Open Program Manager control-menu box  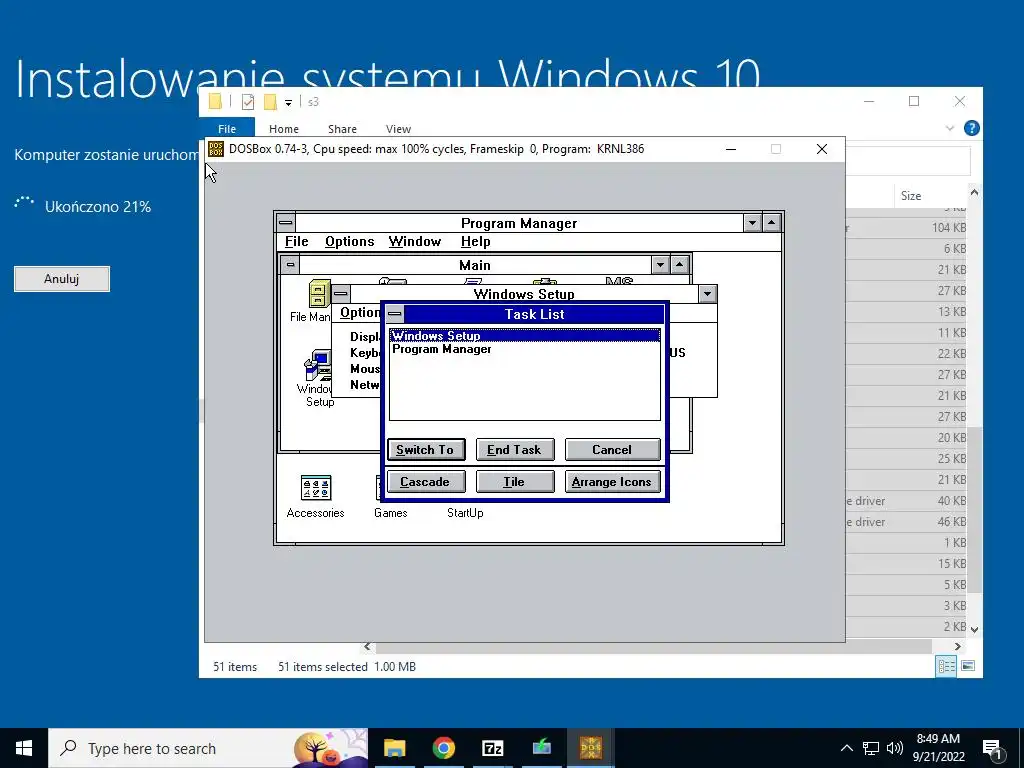tap(286, 223)
